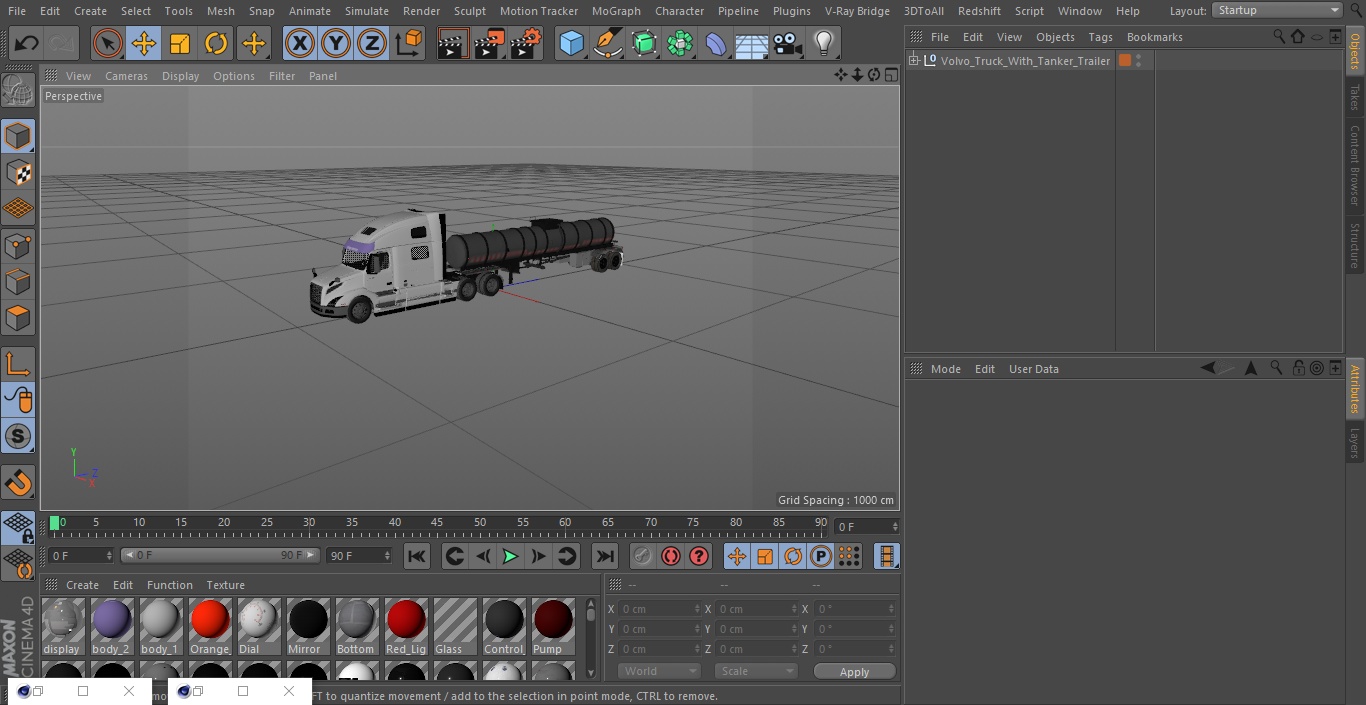Open the MoGraph menu
Screen dimensions: 1366x705
click(616, 11)
